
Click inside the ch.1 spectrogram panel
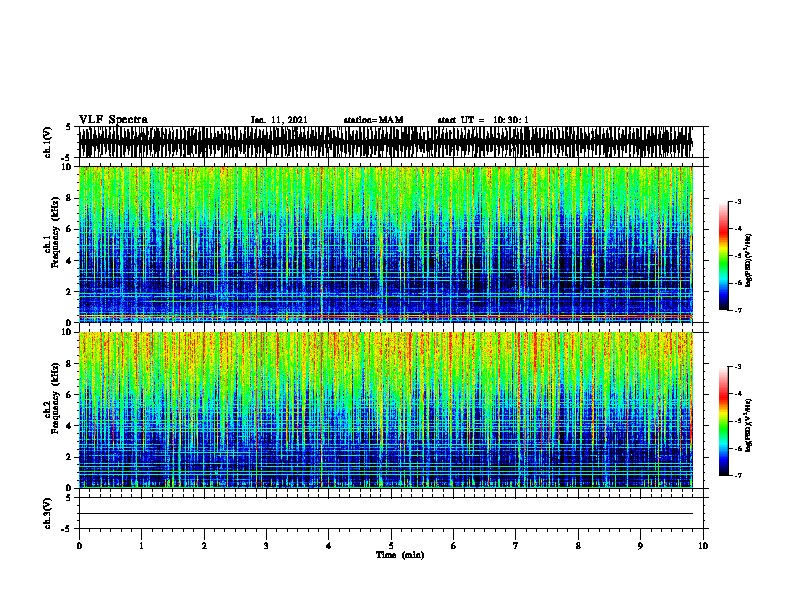pyautogui.click(x=386, y=244)
